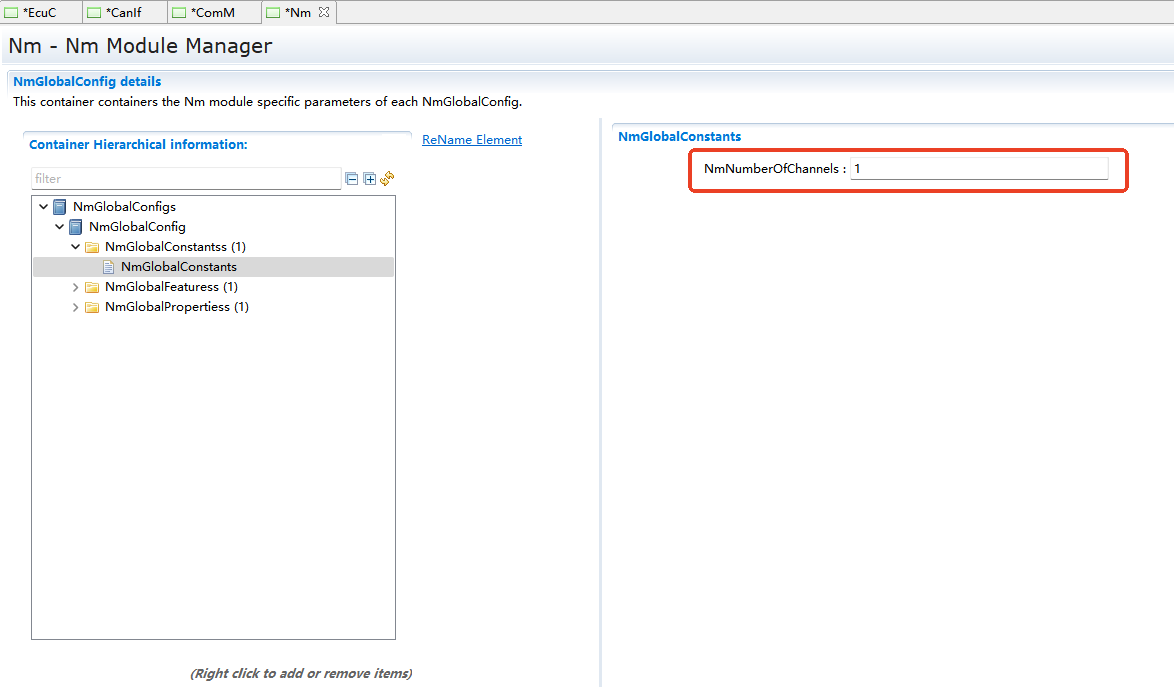Click the yellow refresh/sync icon beside filter
Viewport: 1174px width, 688px height.
[387, 179]
